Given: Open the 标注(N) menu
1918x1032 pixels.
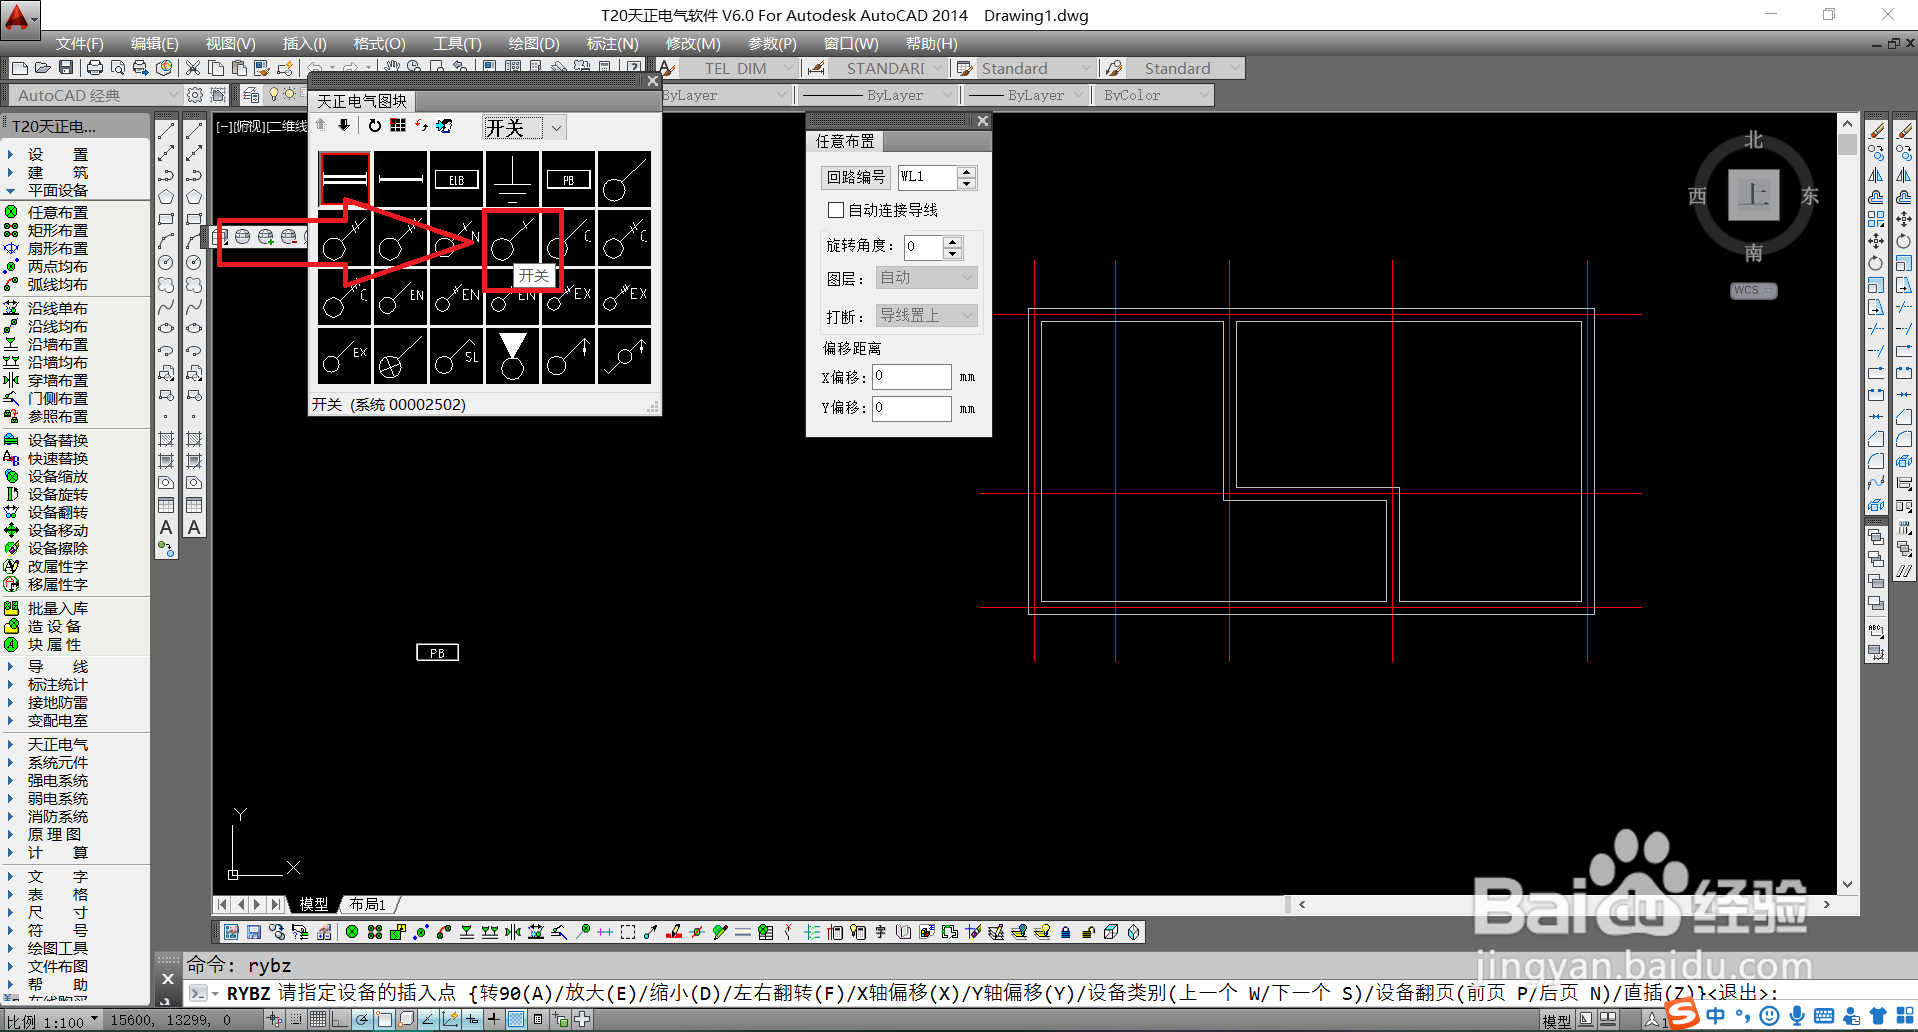Looking at the screenshot, I should [612, 43].
